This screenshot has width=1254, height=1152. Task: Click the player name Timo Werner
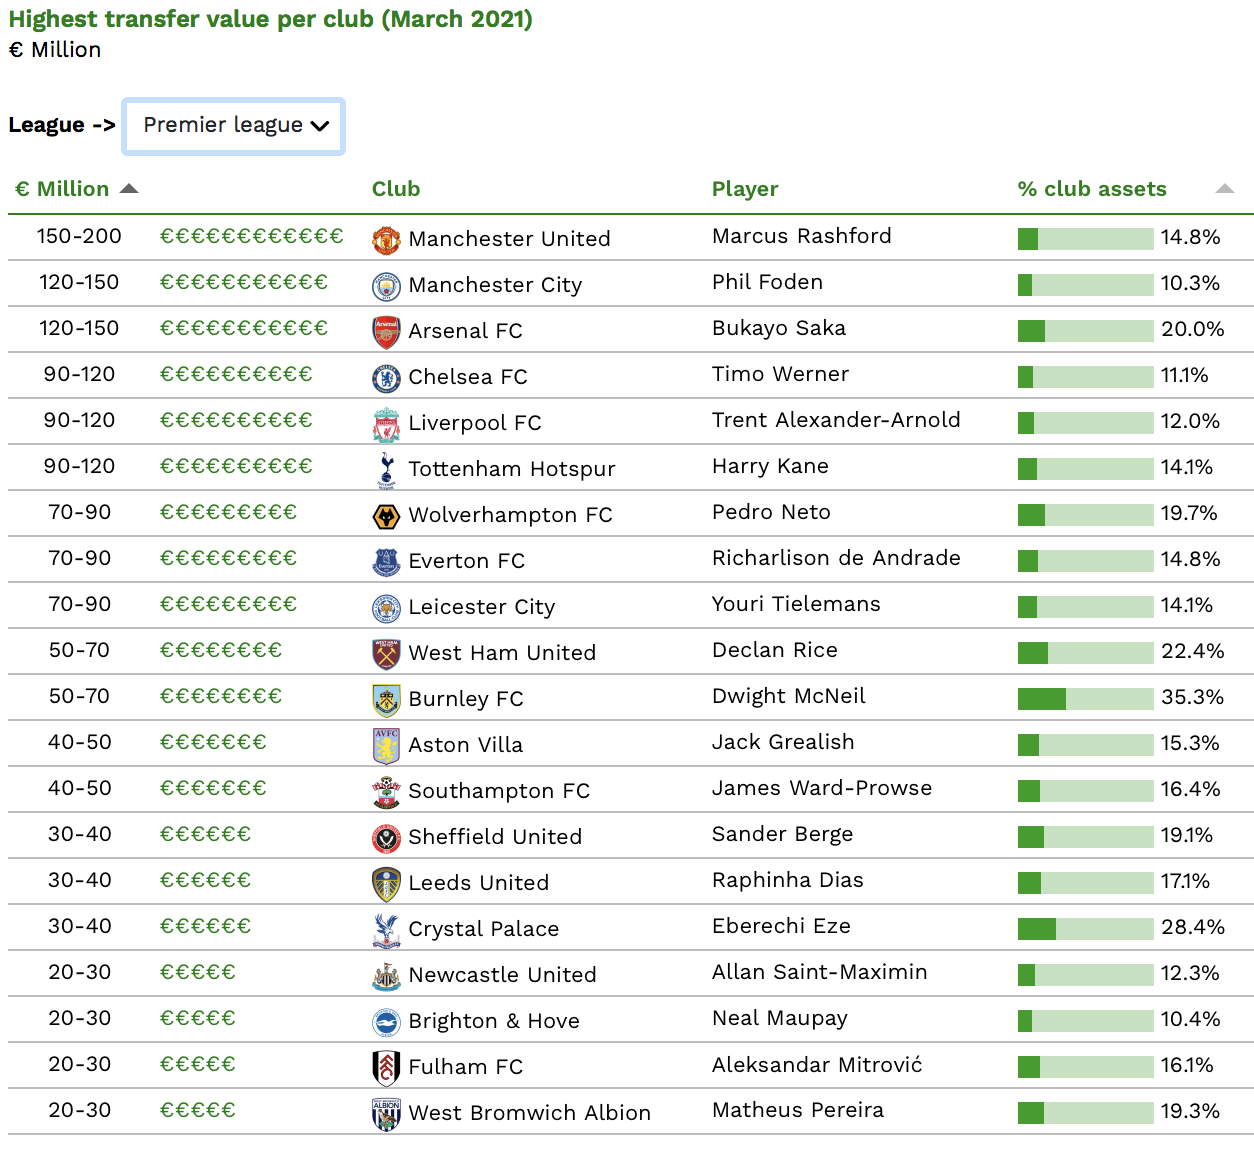(780, 374)
